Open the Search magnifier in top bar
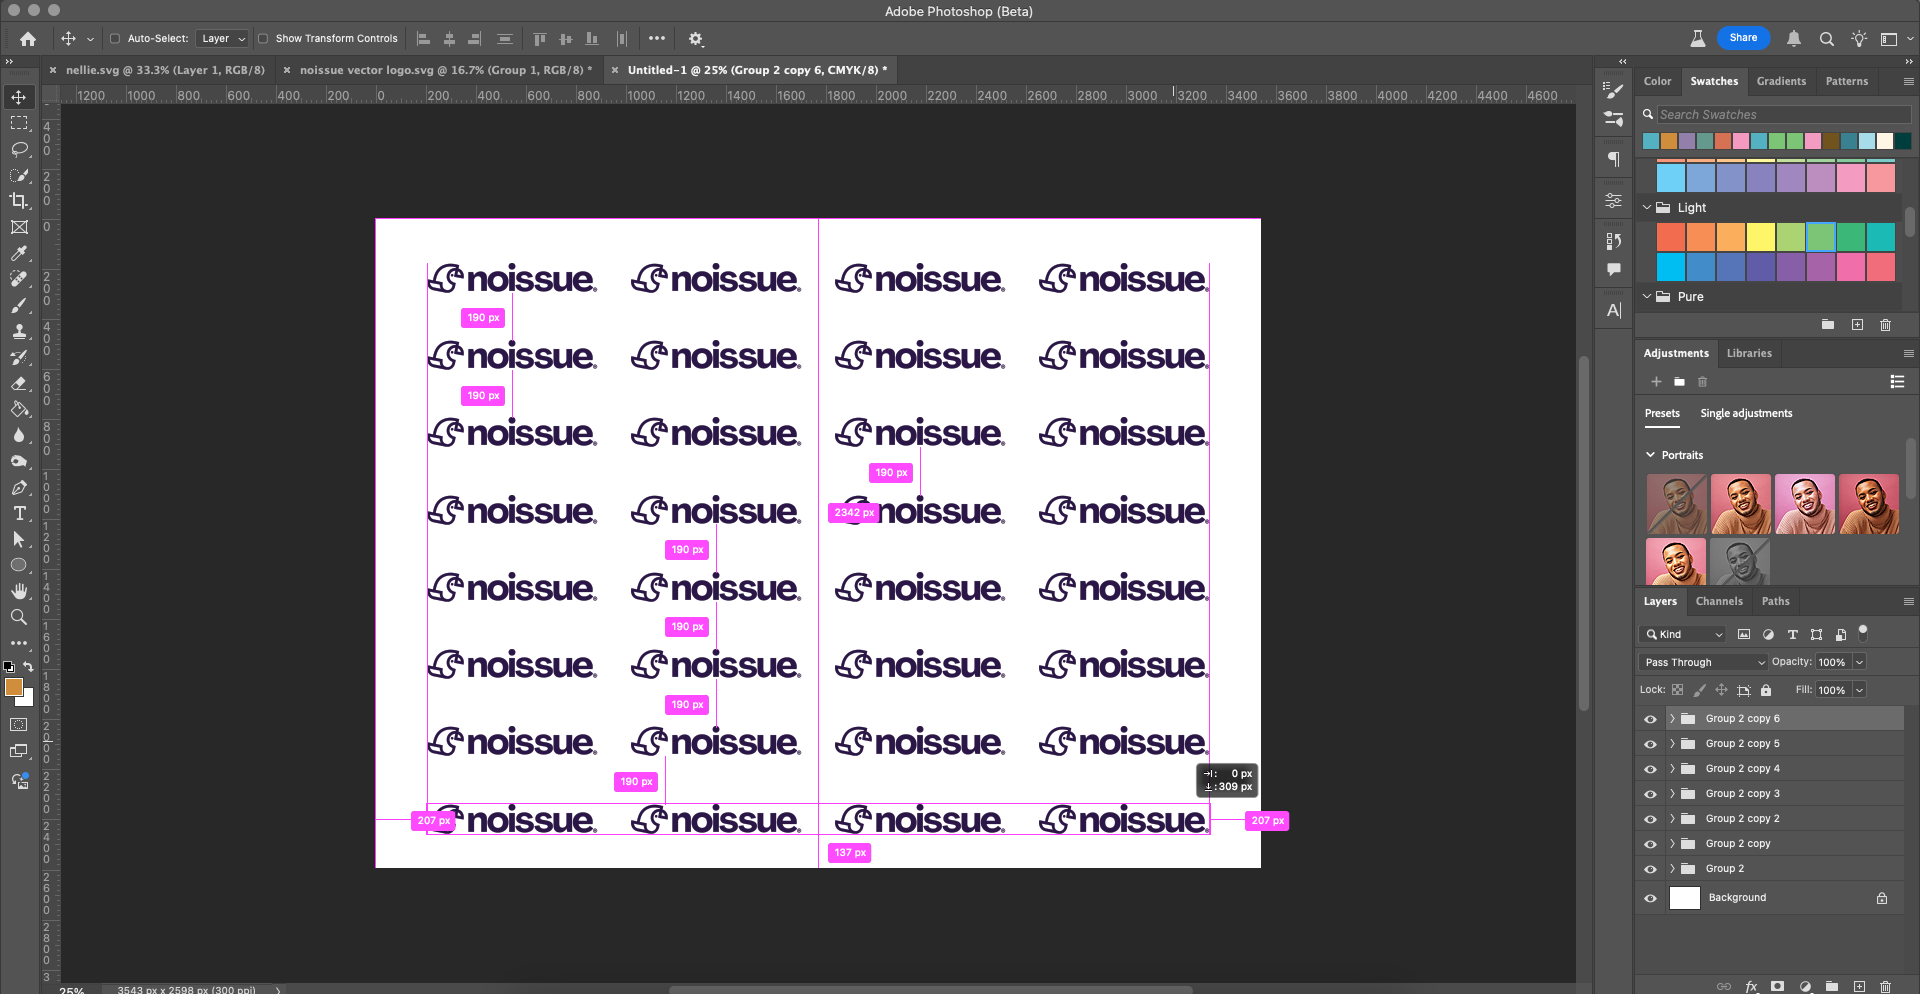 pyautogui.click(x=1827, y=39)
